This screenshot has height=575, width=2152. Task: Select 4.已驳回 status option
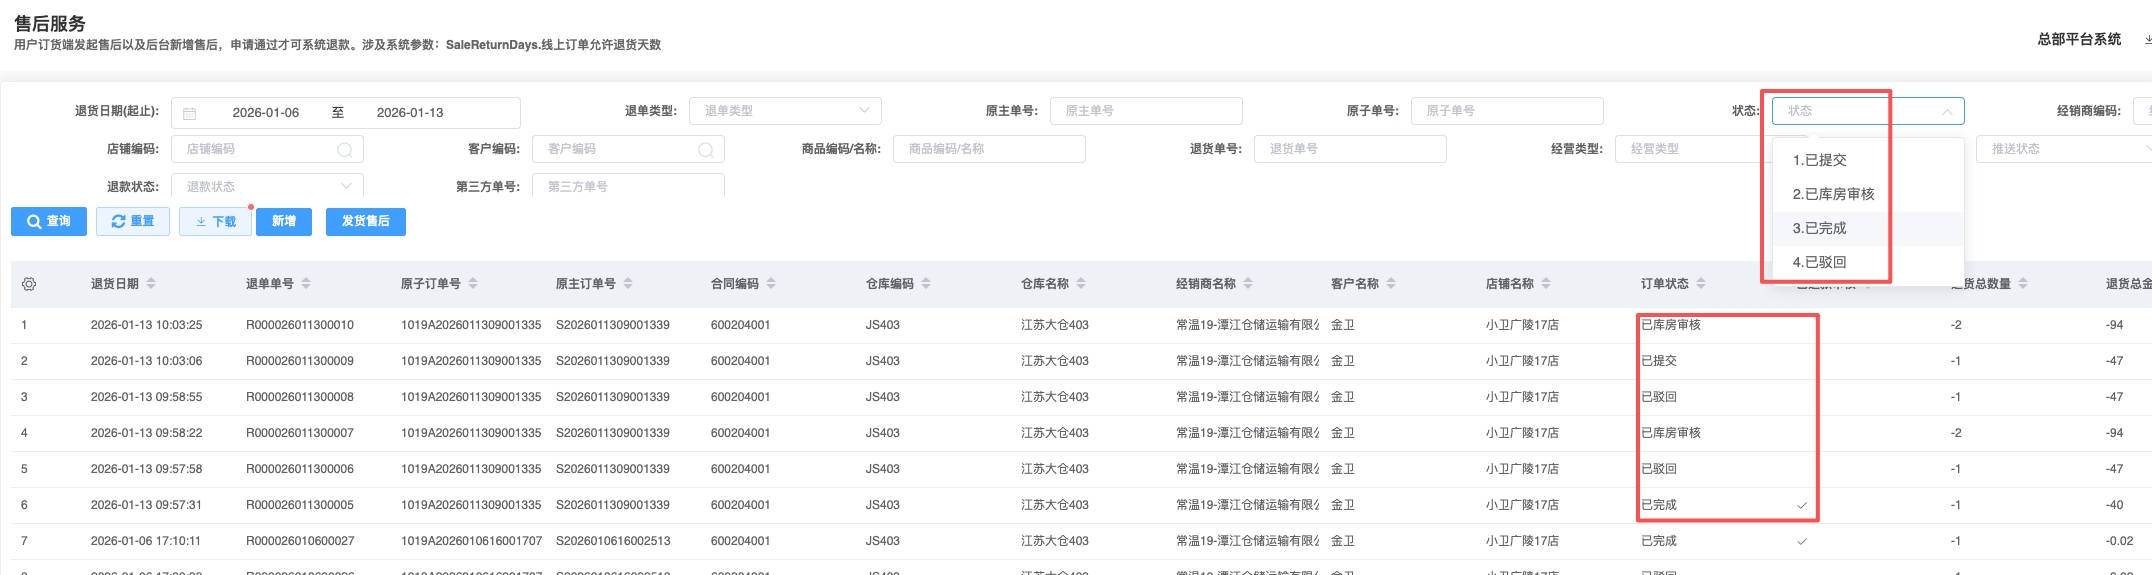(1819, 262)
